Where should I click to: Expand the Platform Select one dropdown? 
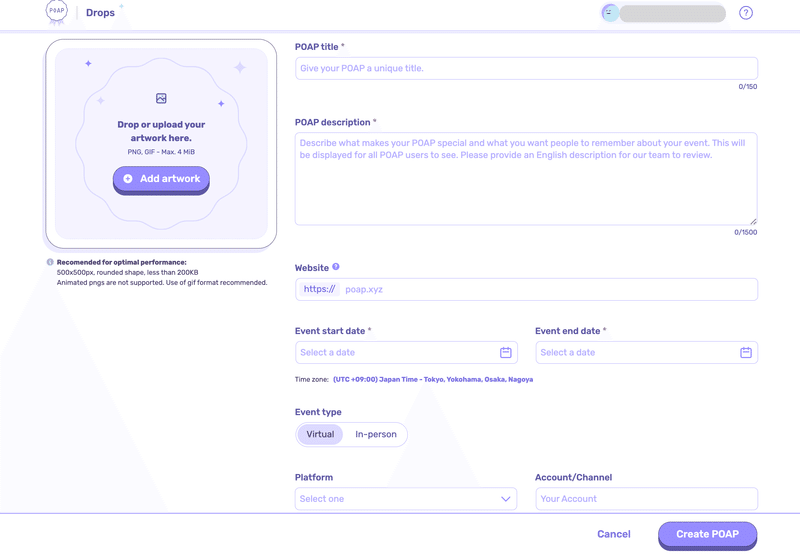pyautogui.click(x=406, y=499)
